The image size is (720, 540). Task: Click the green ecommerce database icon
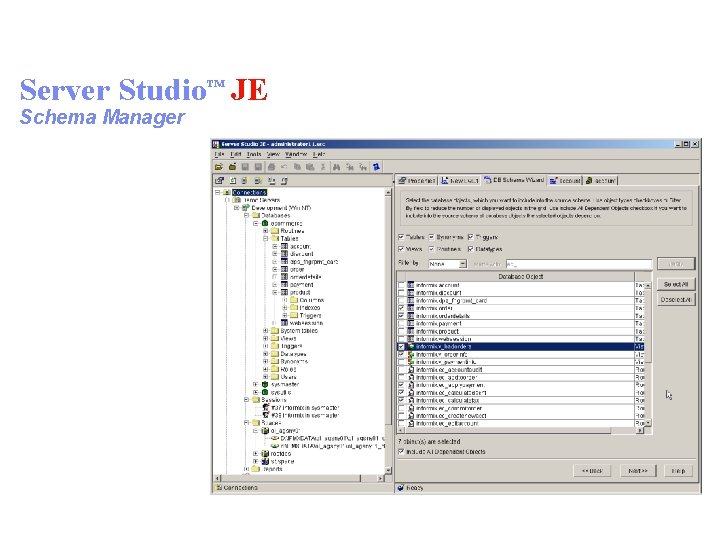pyautogui.click(x=265, y=224)
